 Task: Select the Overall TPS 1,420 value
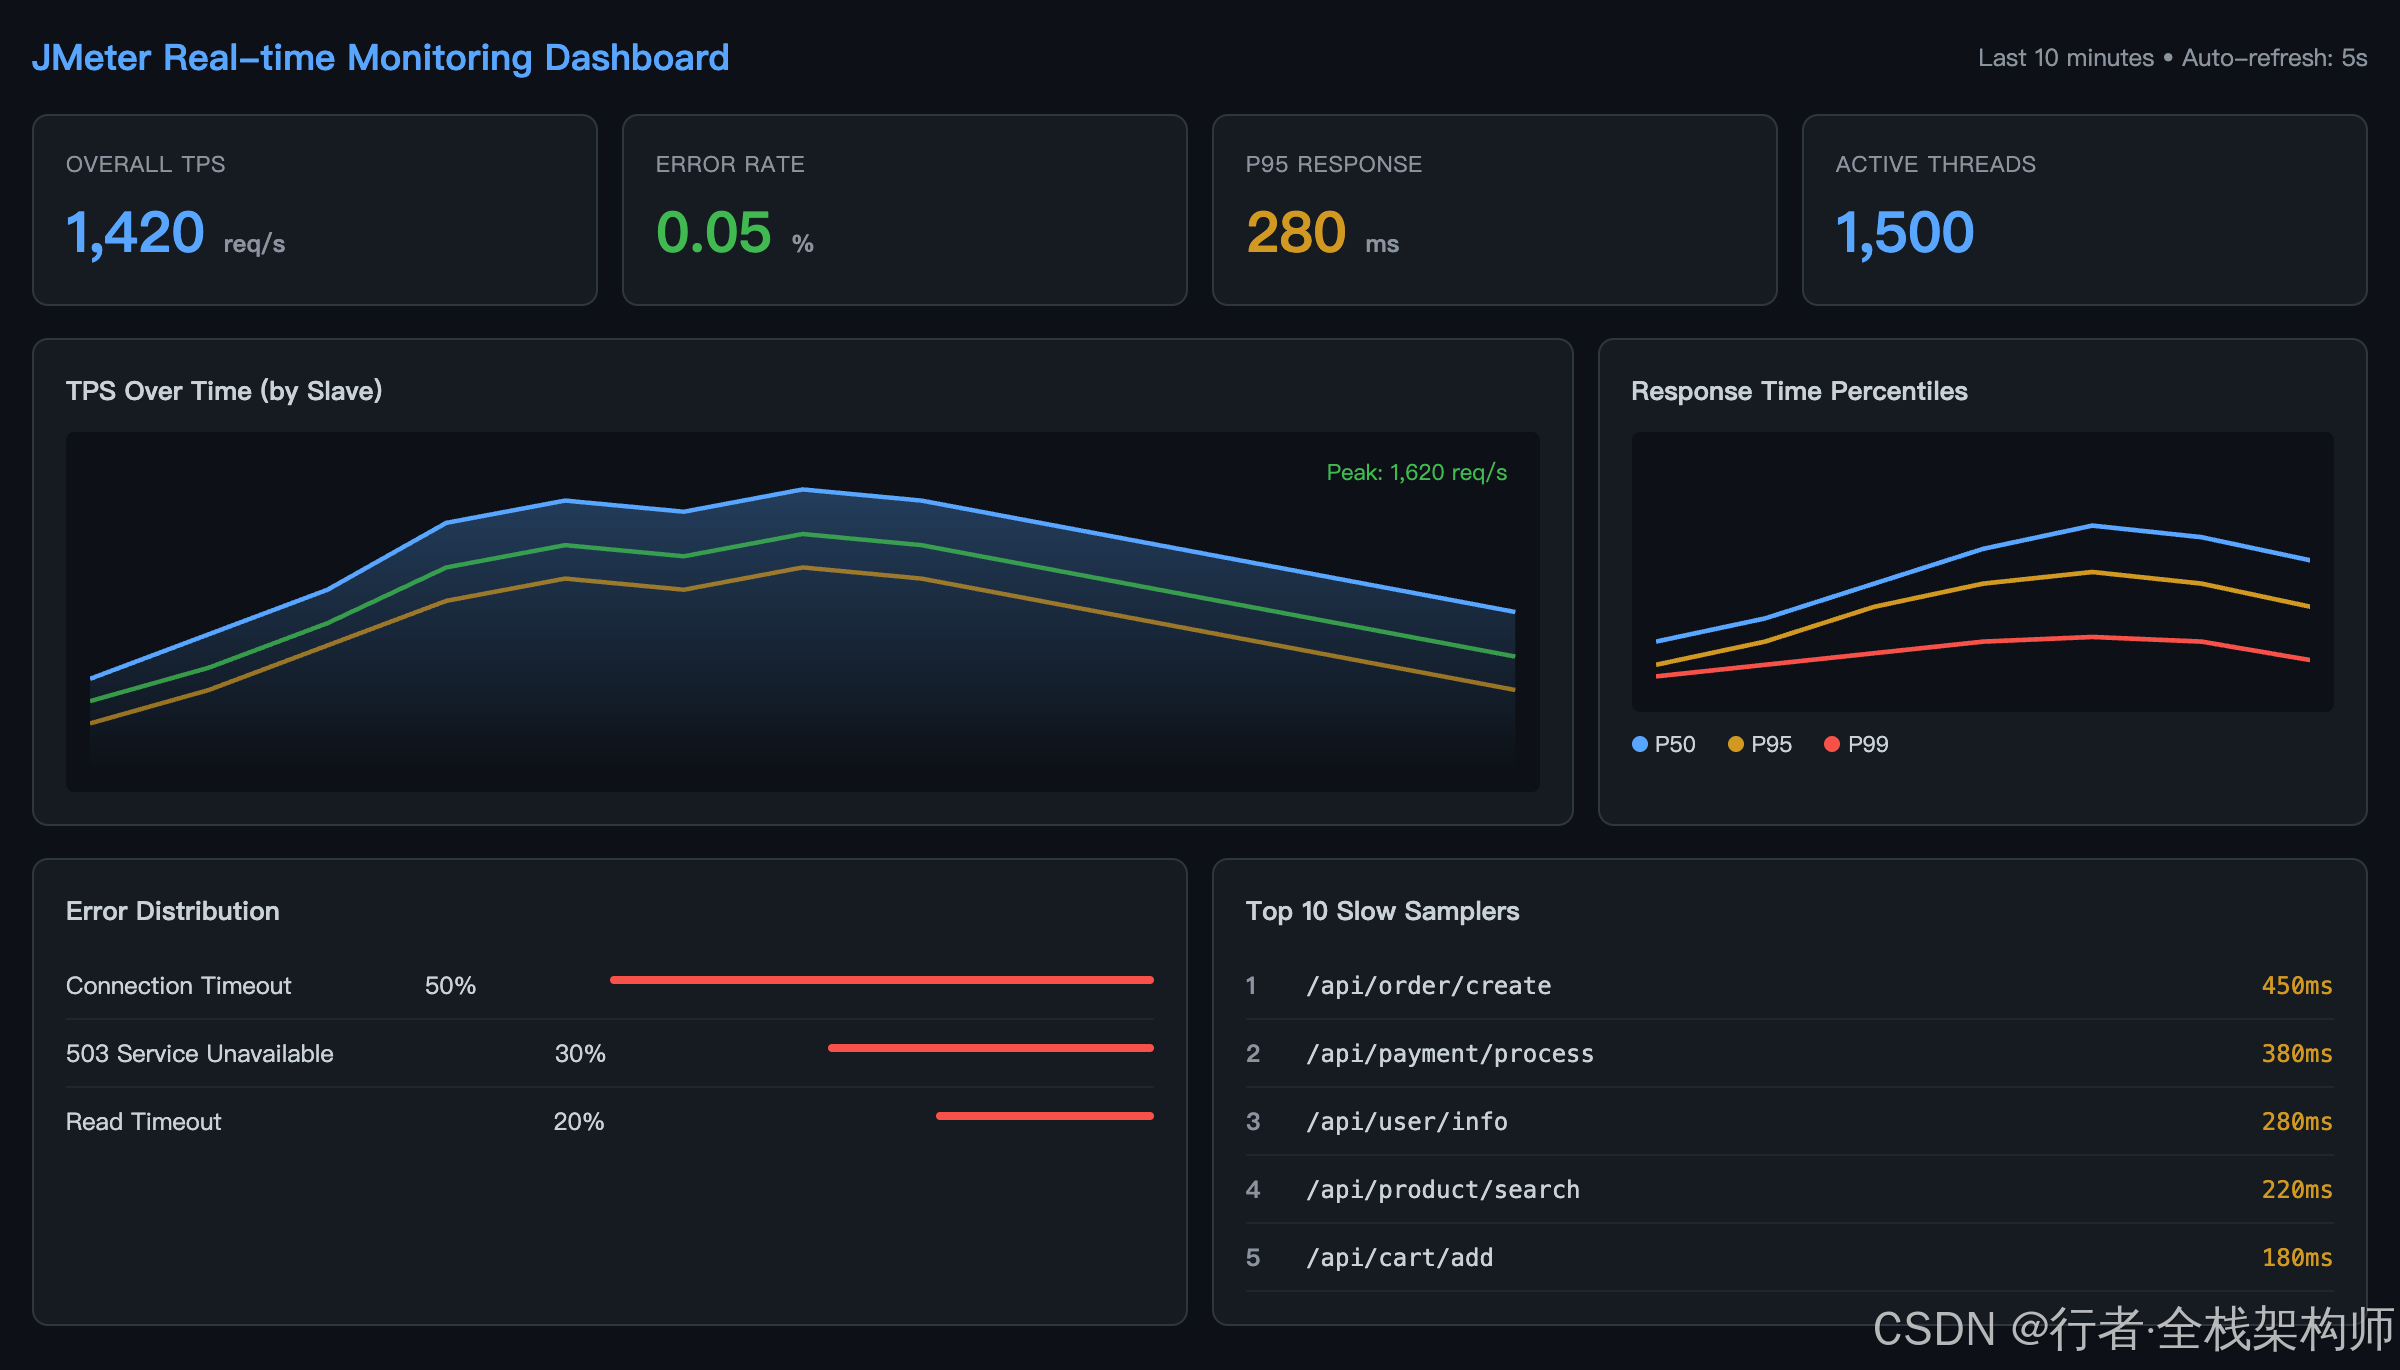[x=135, y=233]
